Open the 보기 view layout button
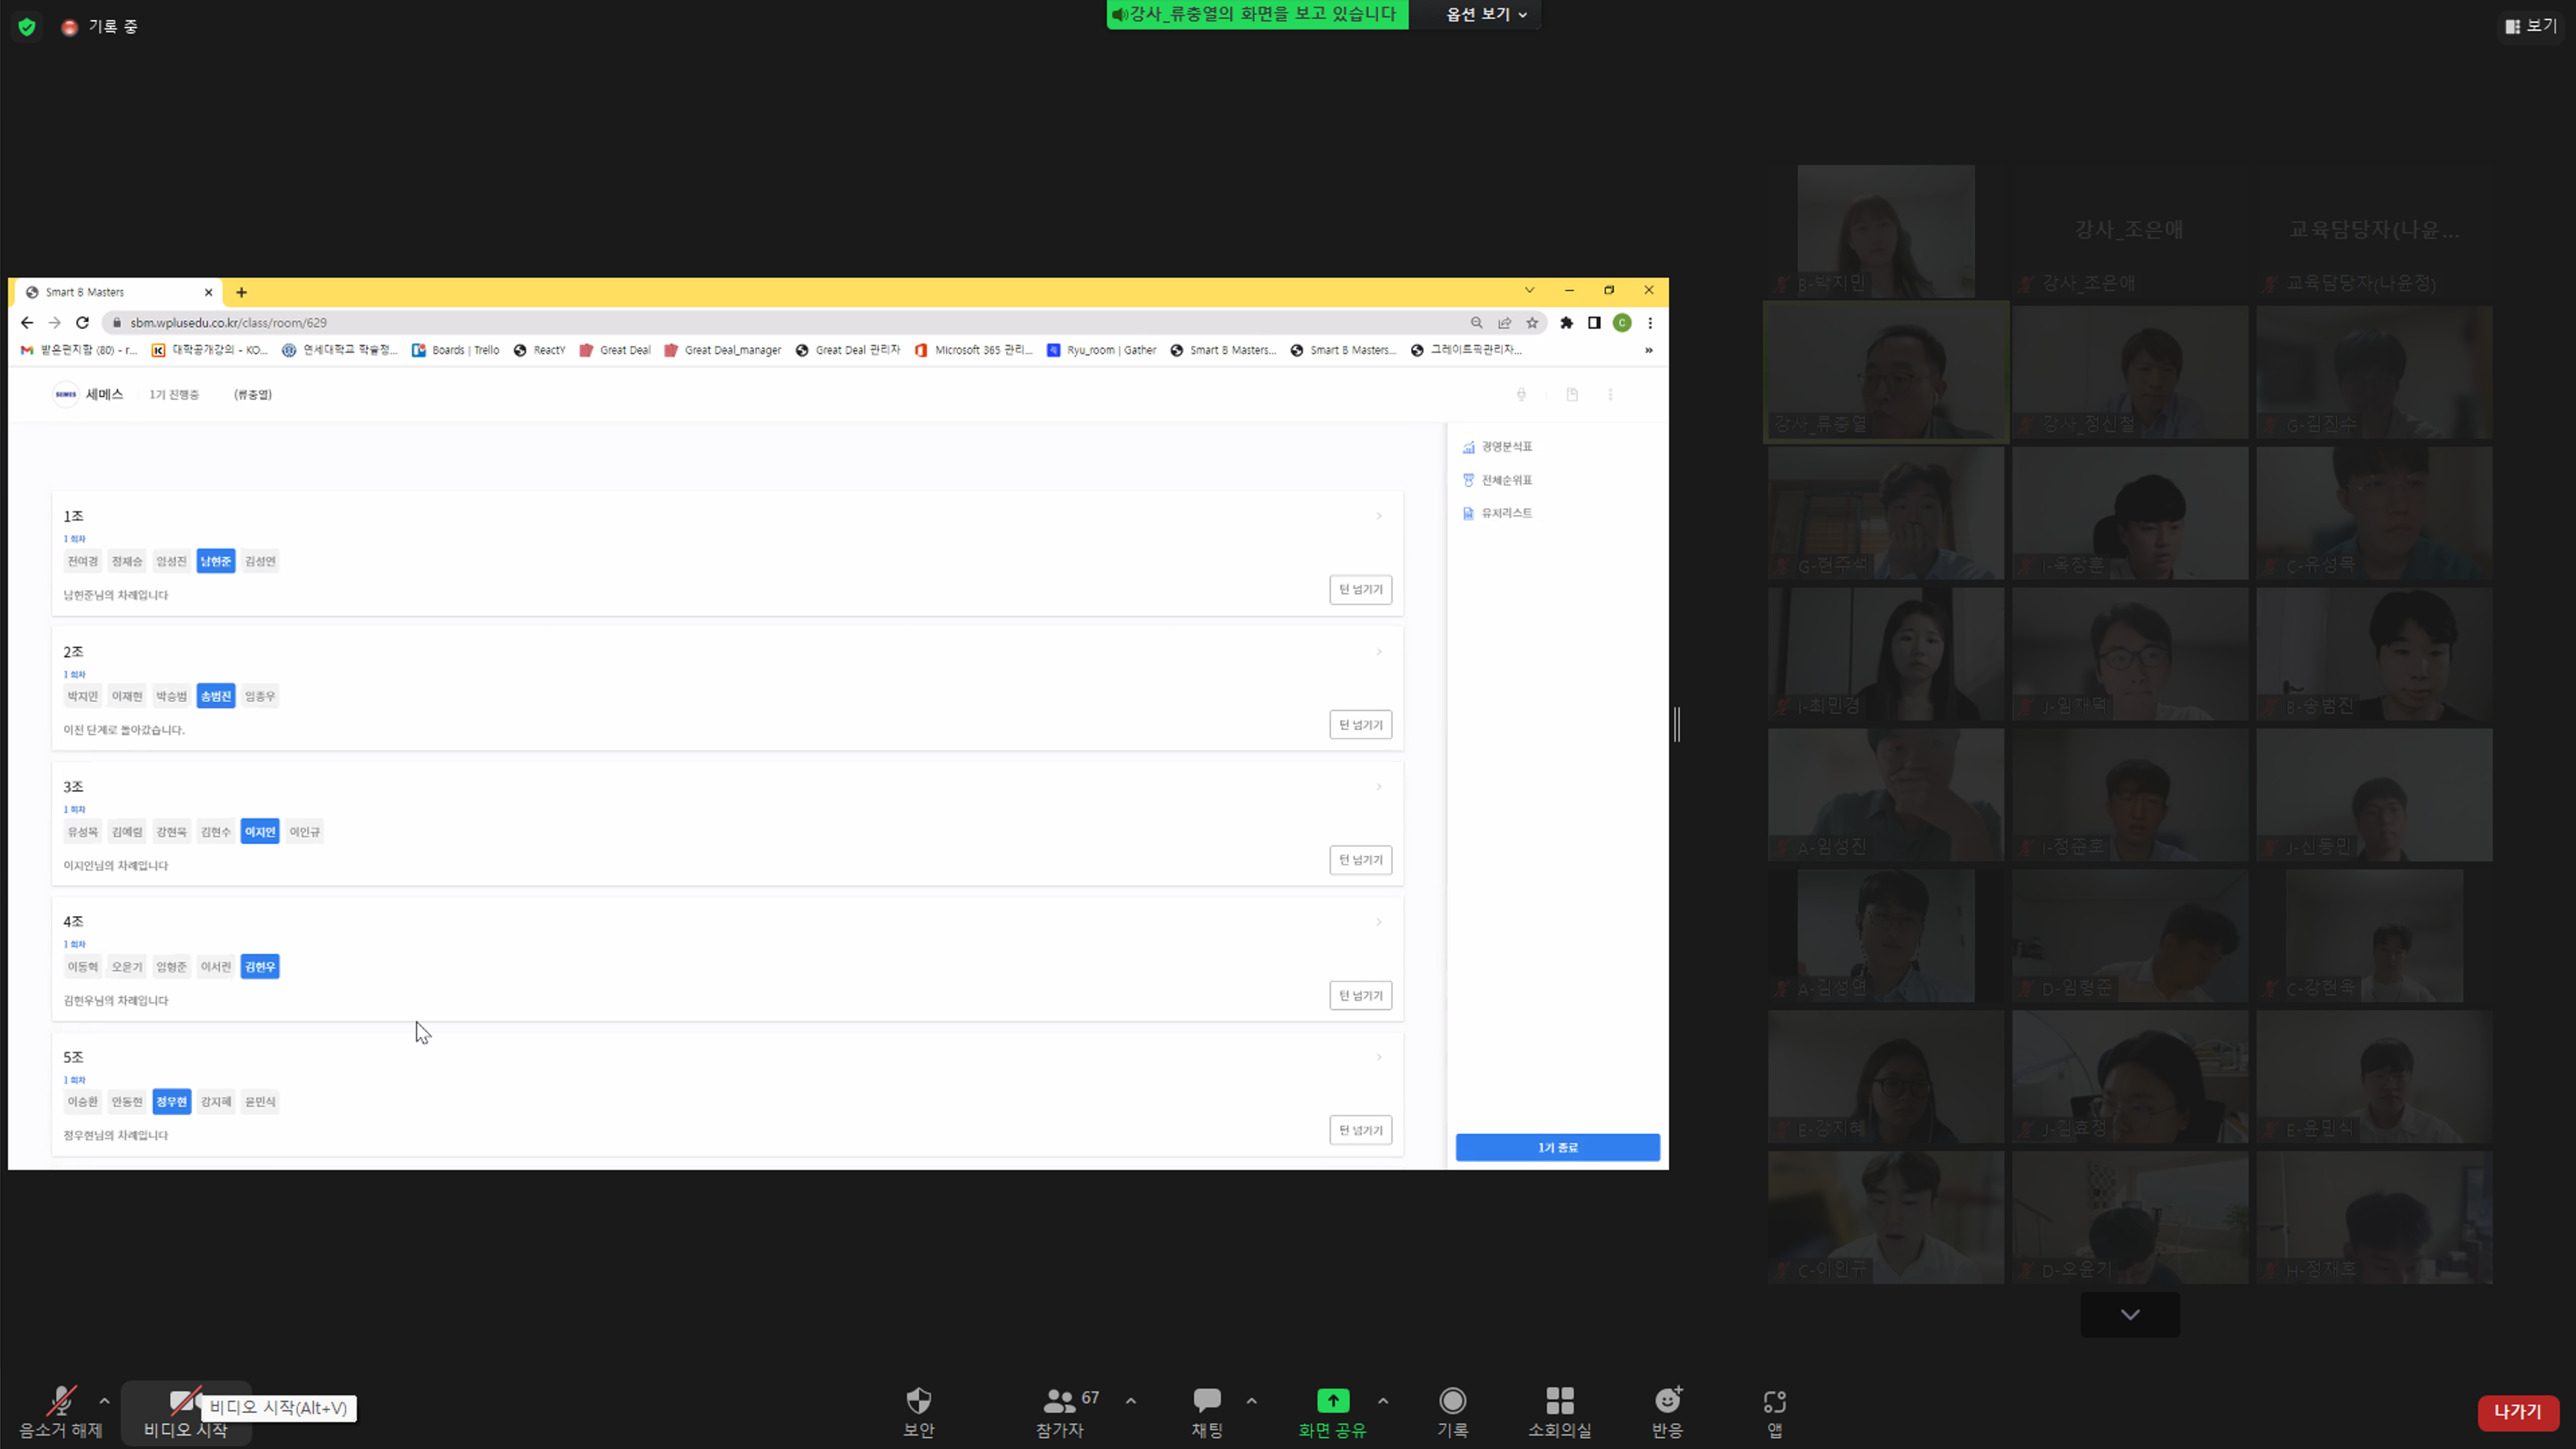This screenshot has height=1449, width=2576. 2530,26
